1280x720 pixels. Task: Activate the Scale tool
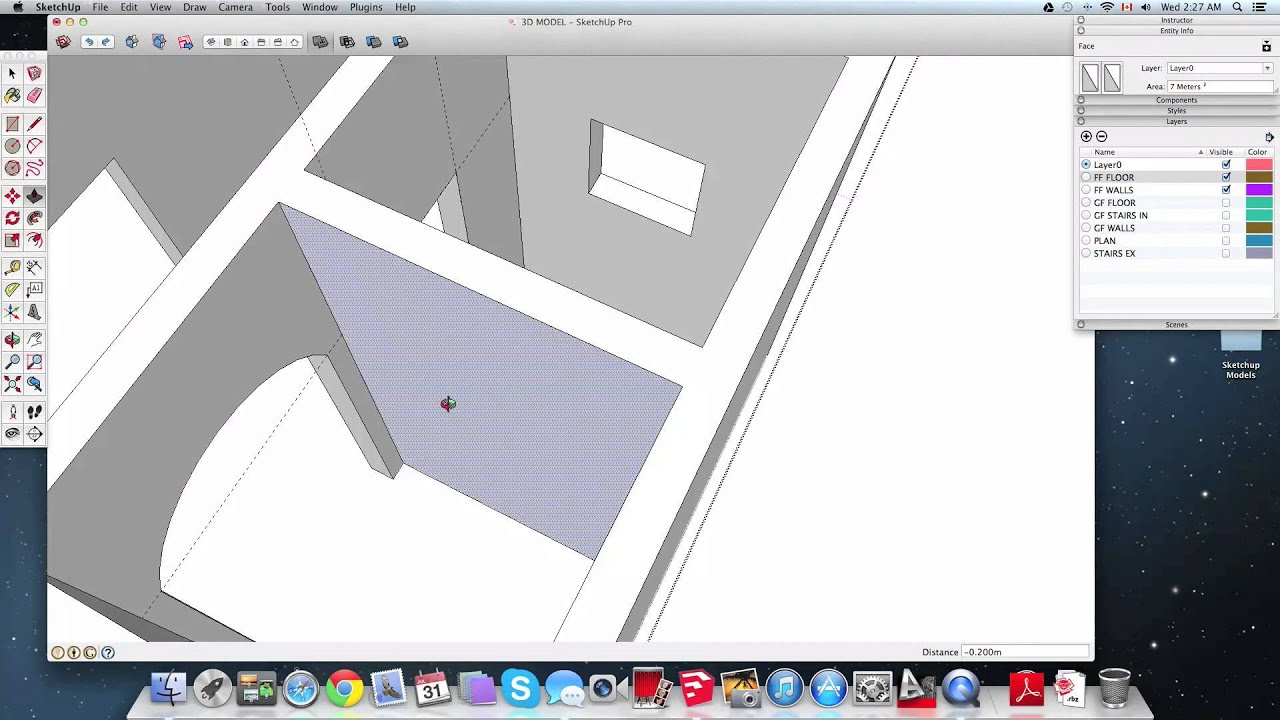tap(12, 240)
